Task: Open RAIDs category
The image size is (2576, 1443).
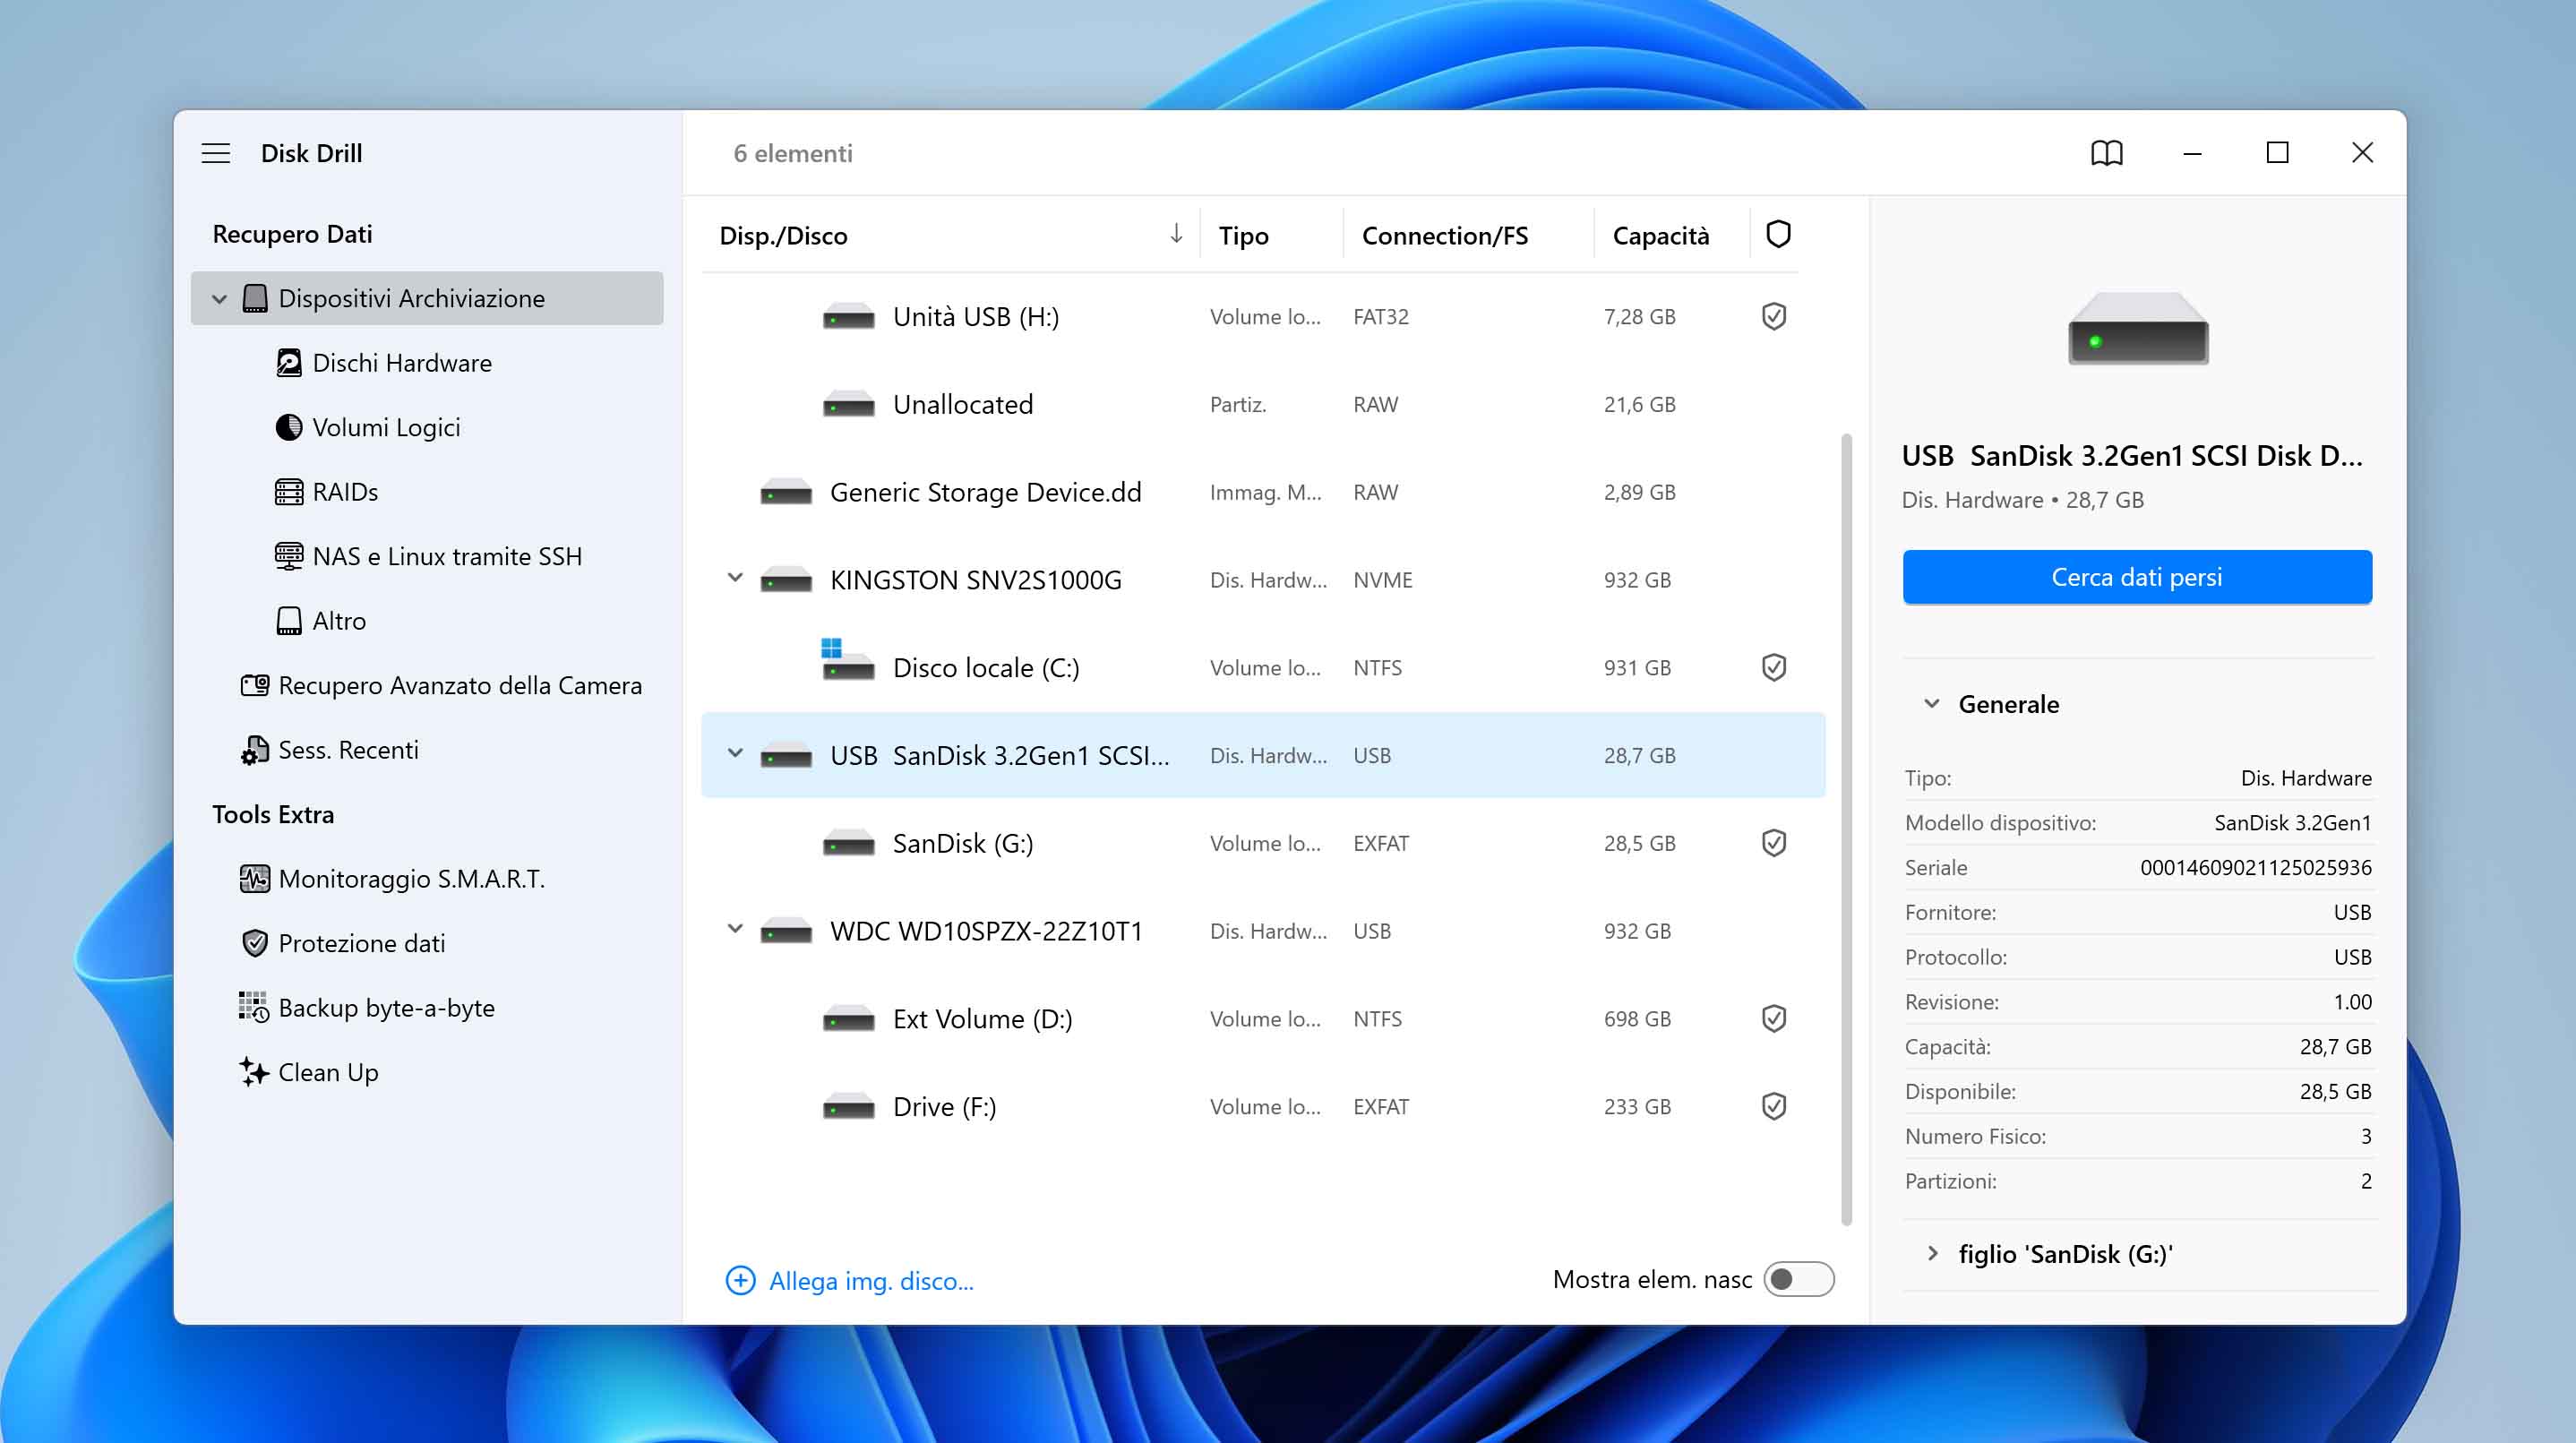Action: 345,492
